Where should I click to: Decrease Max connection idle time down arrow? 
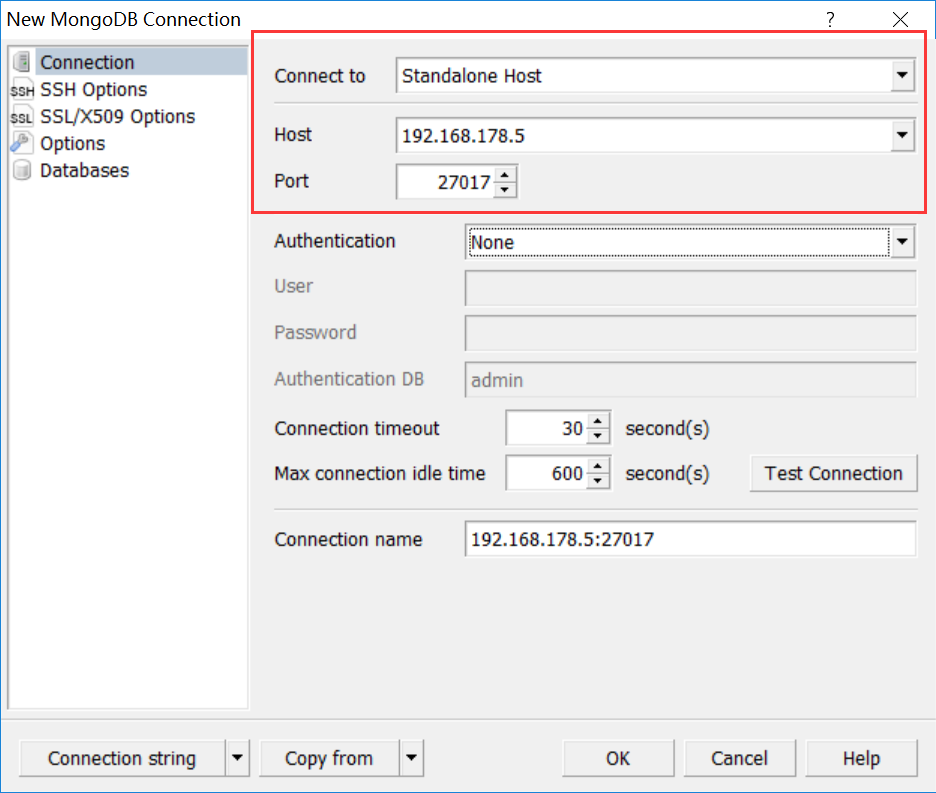click(598, 481)
